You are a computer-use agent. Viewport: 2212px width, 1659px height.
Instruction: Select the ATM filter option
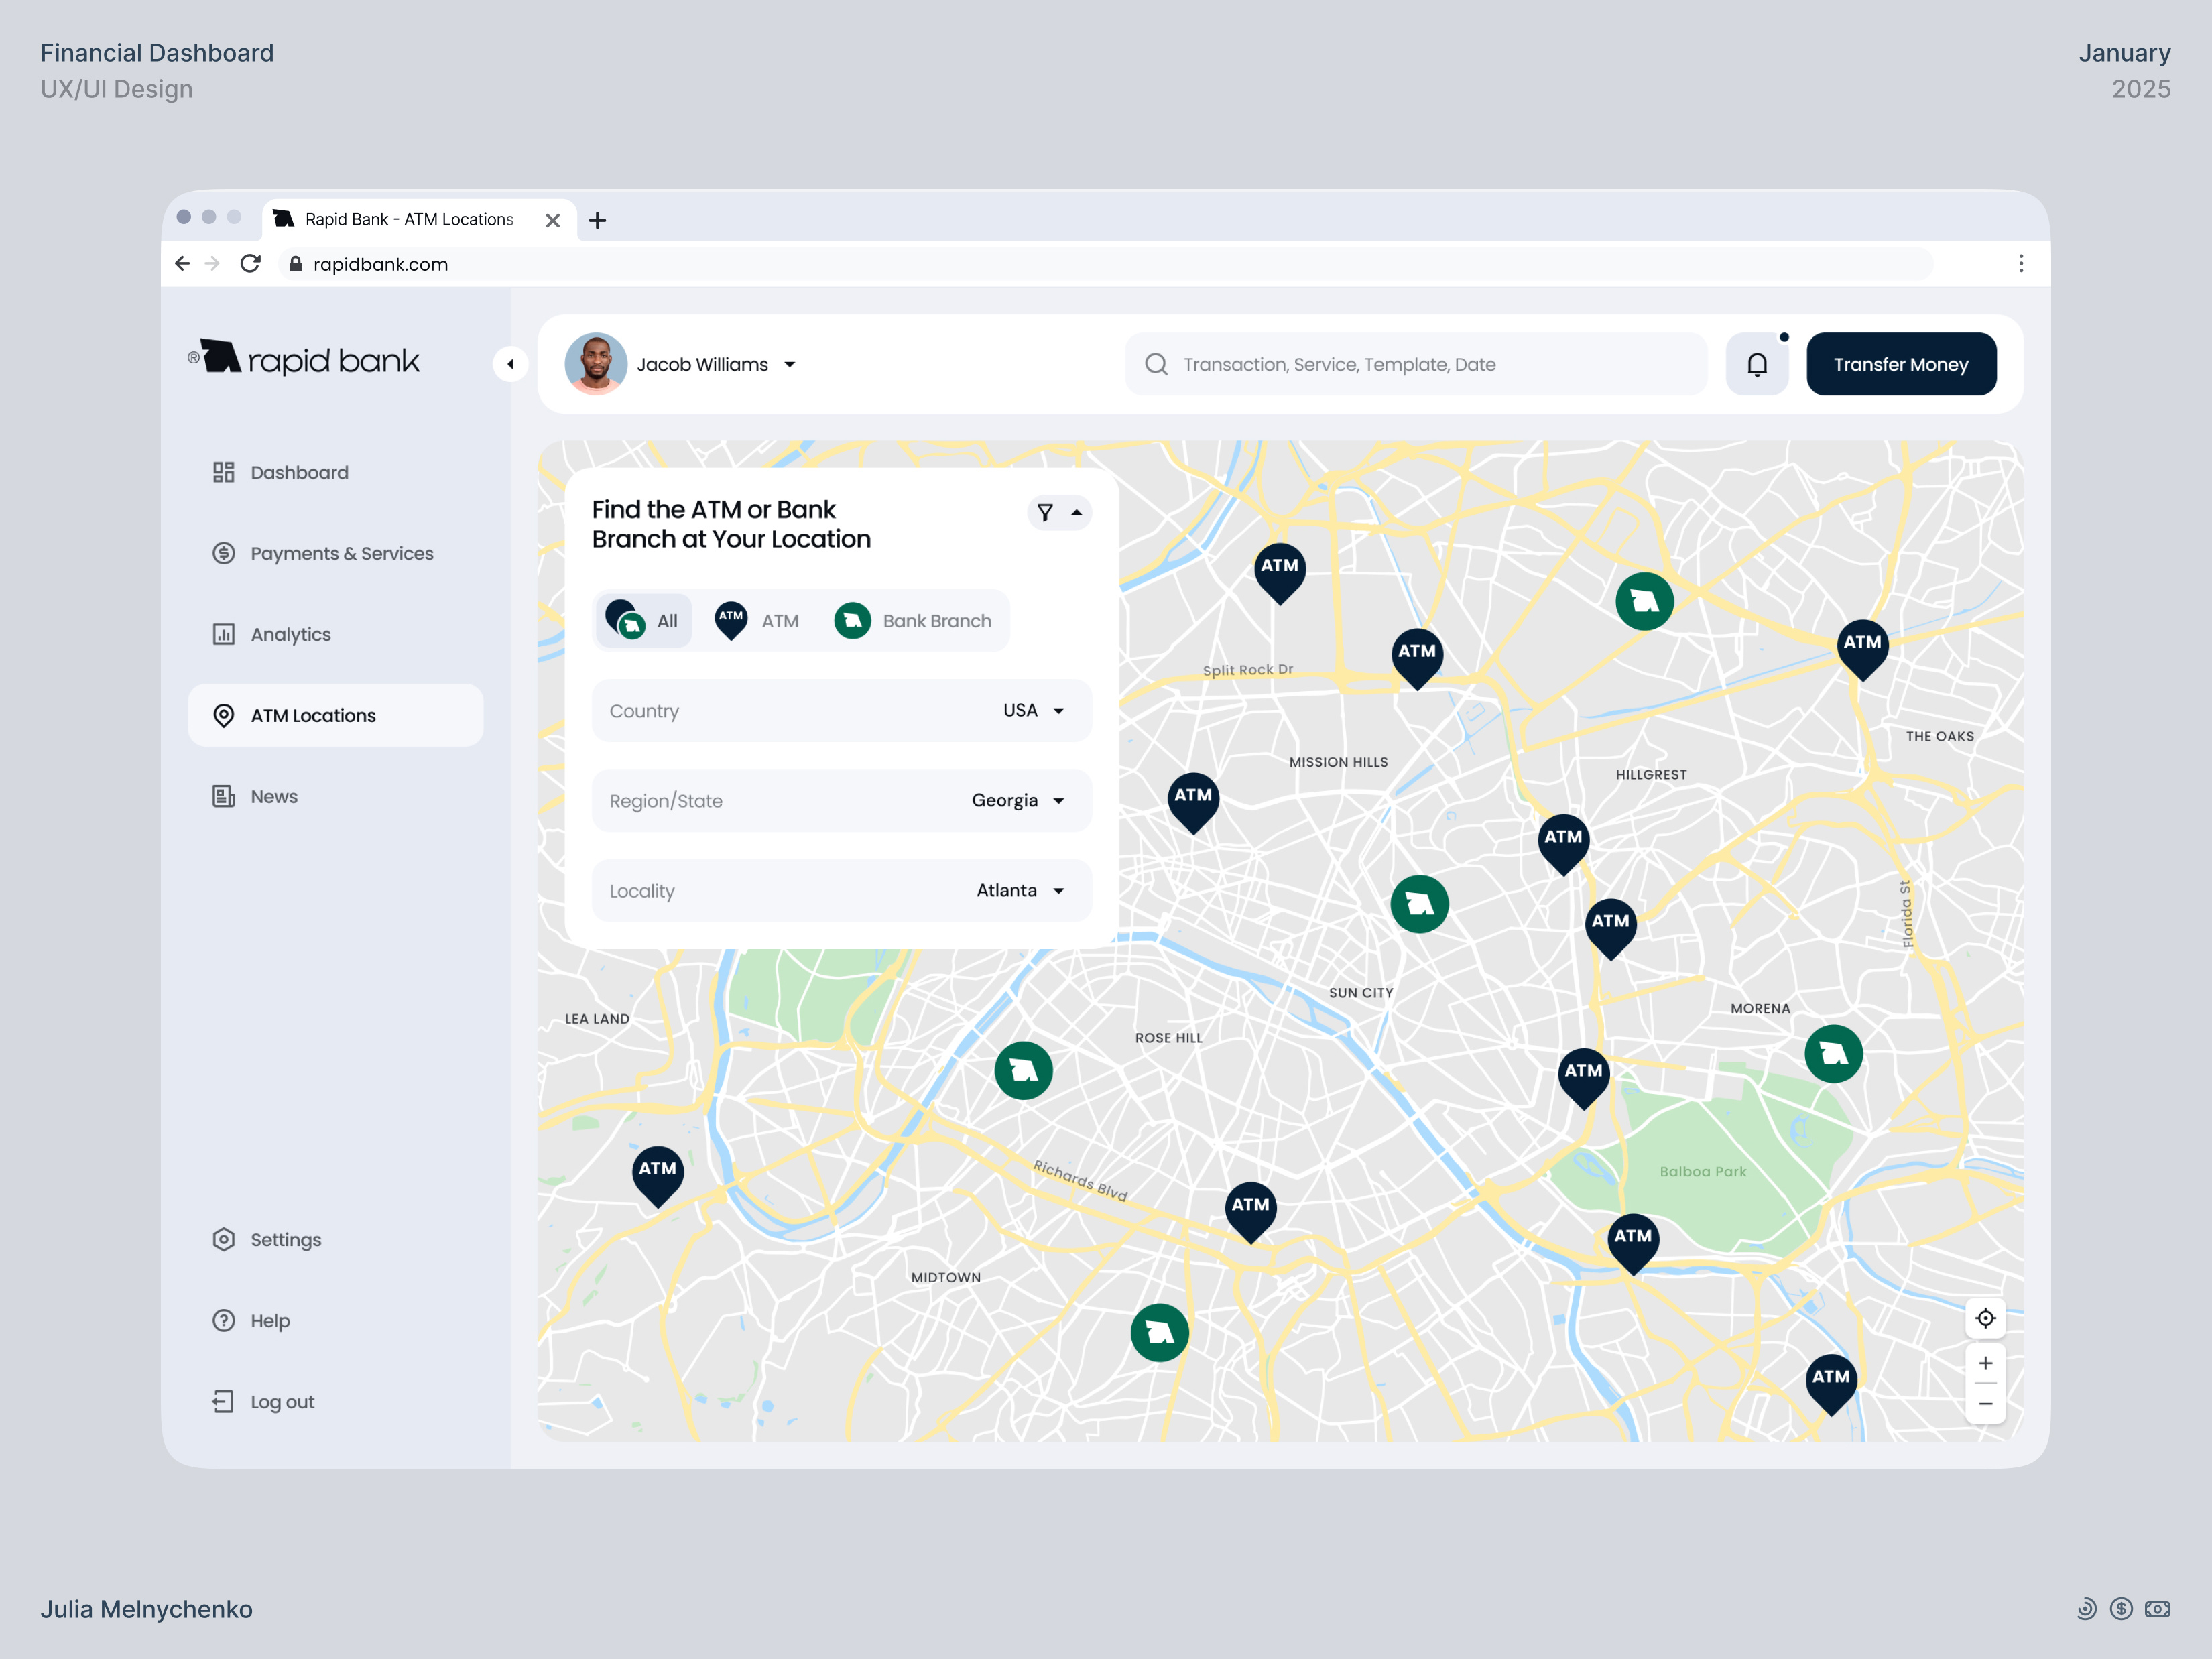click(x=758, y=620)
